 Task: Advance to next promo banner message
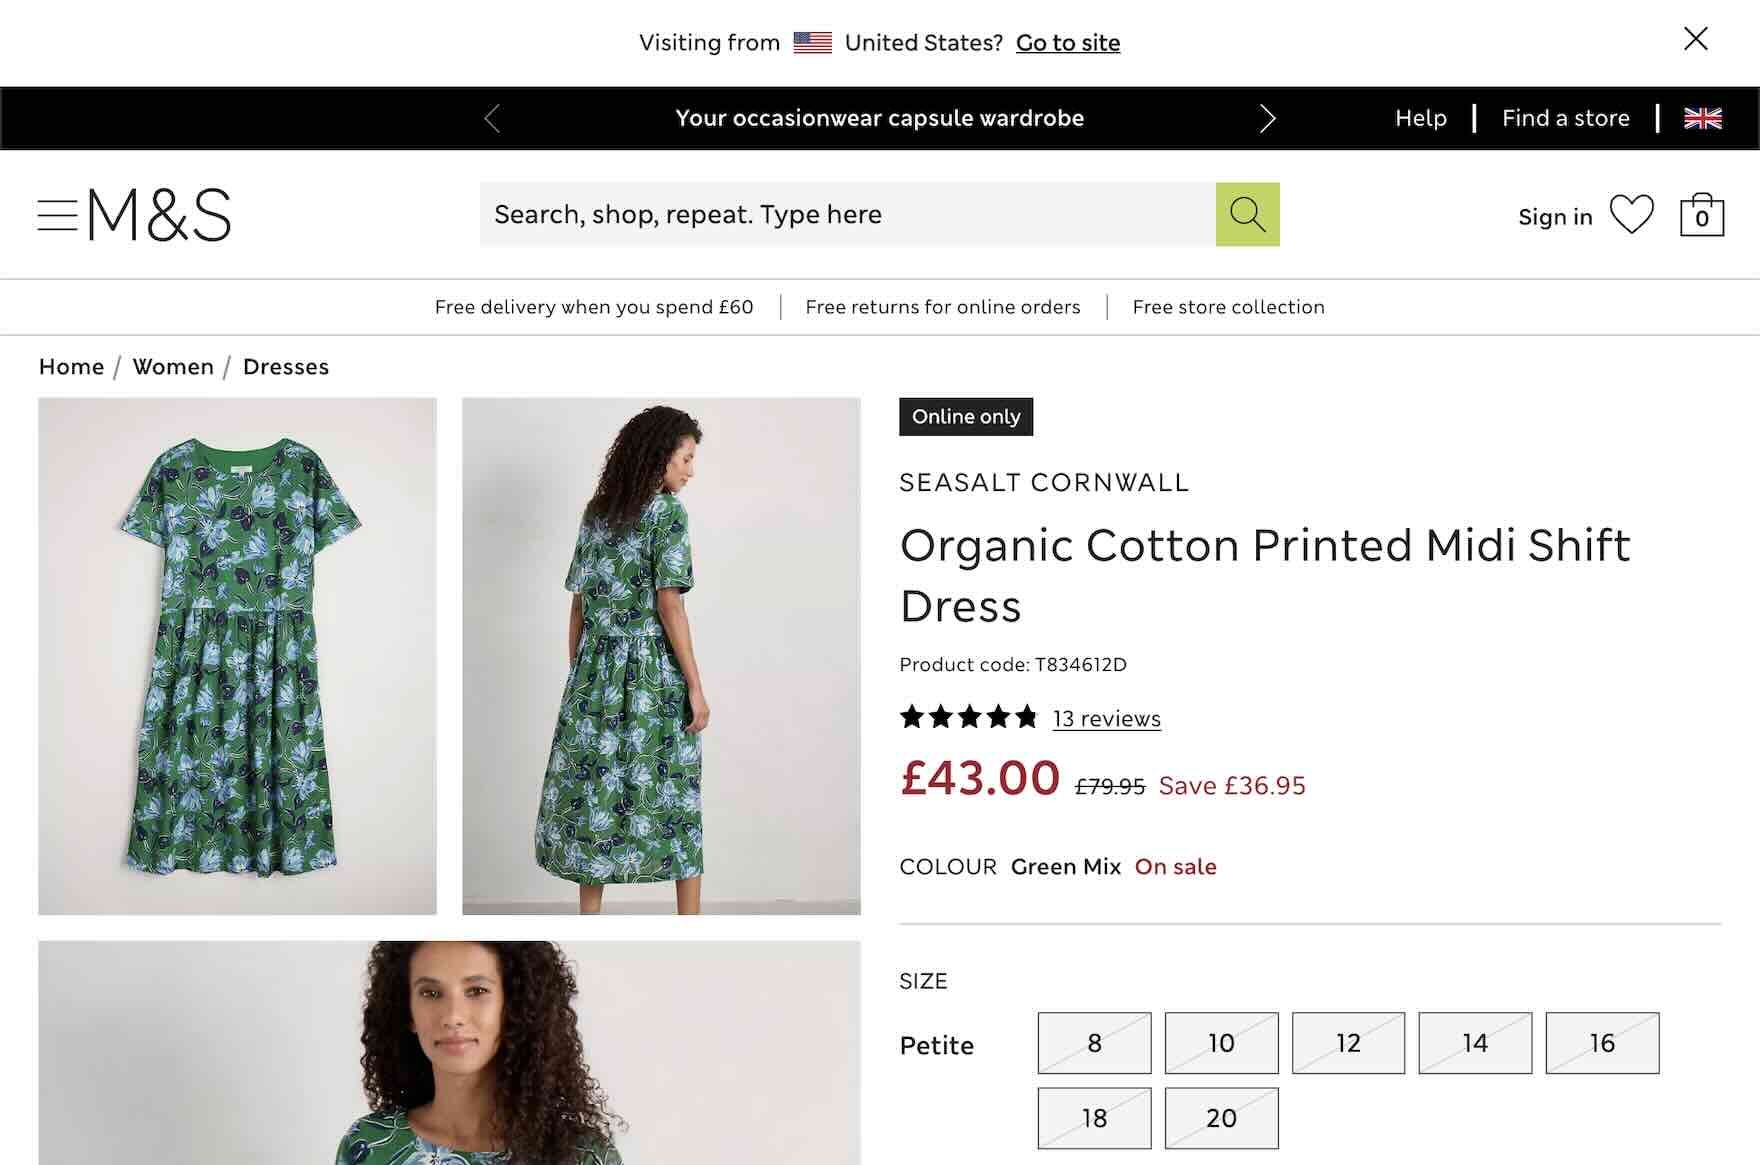[1267, 119]
